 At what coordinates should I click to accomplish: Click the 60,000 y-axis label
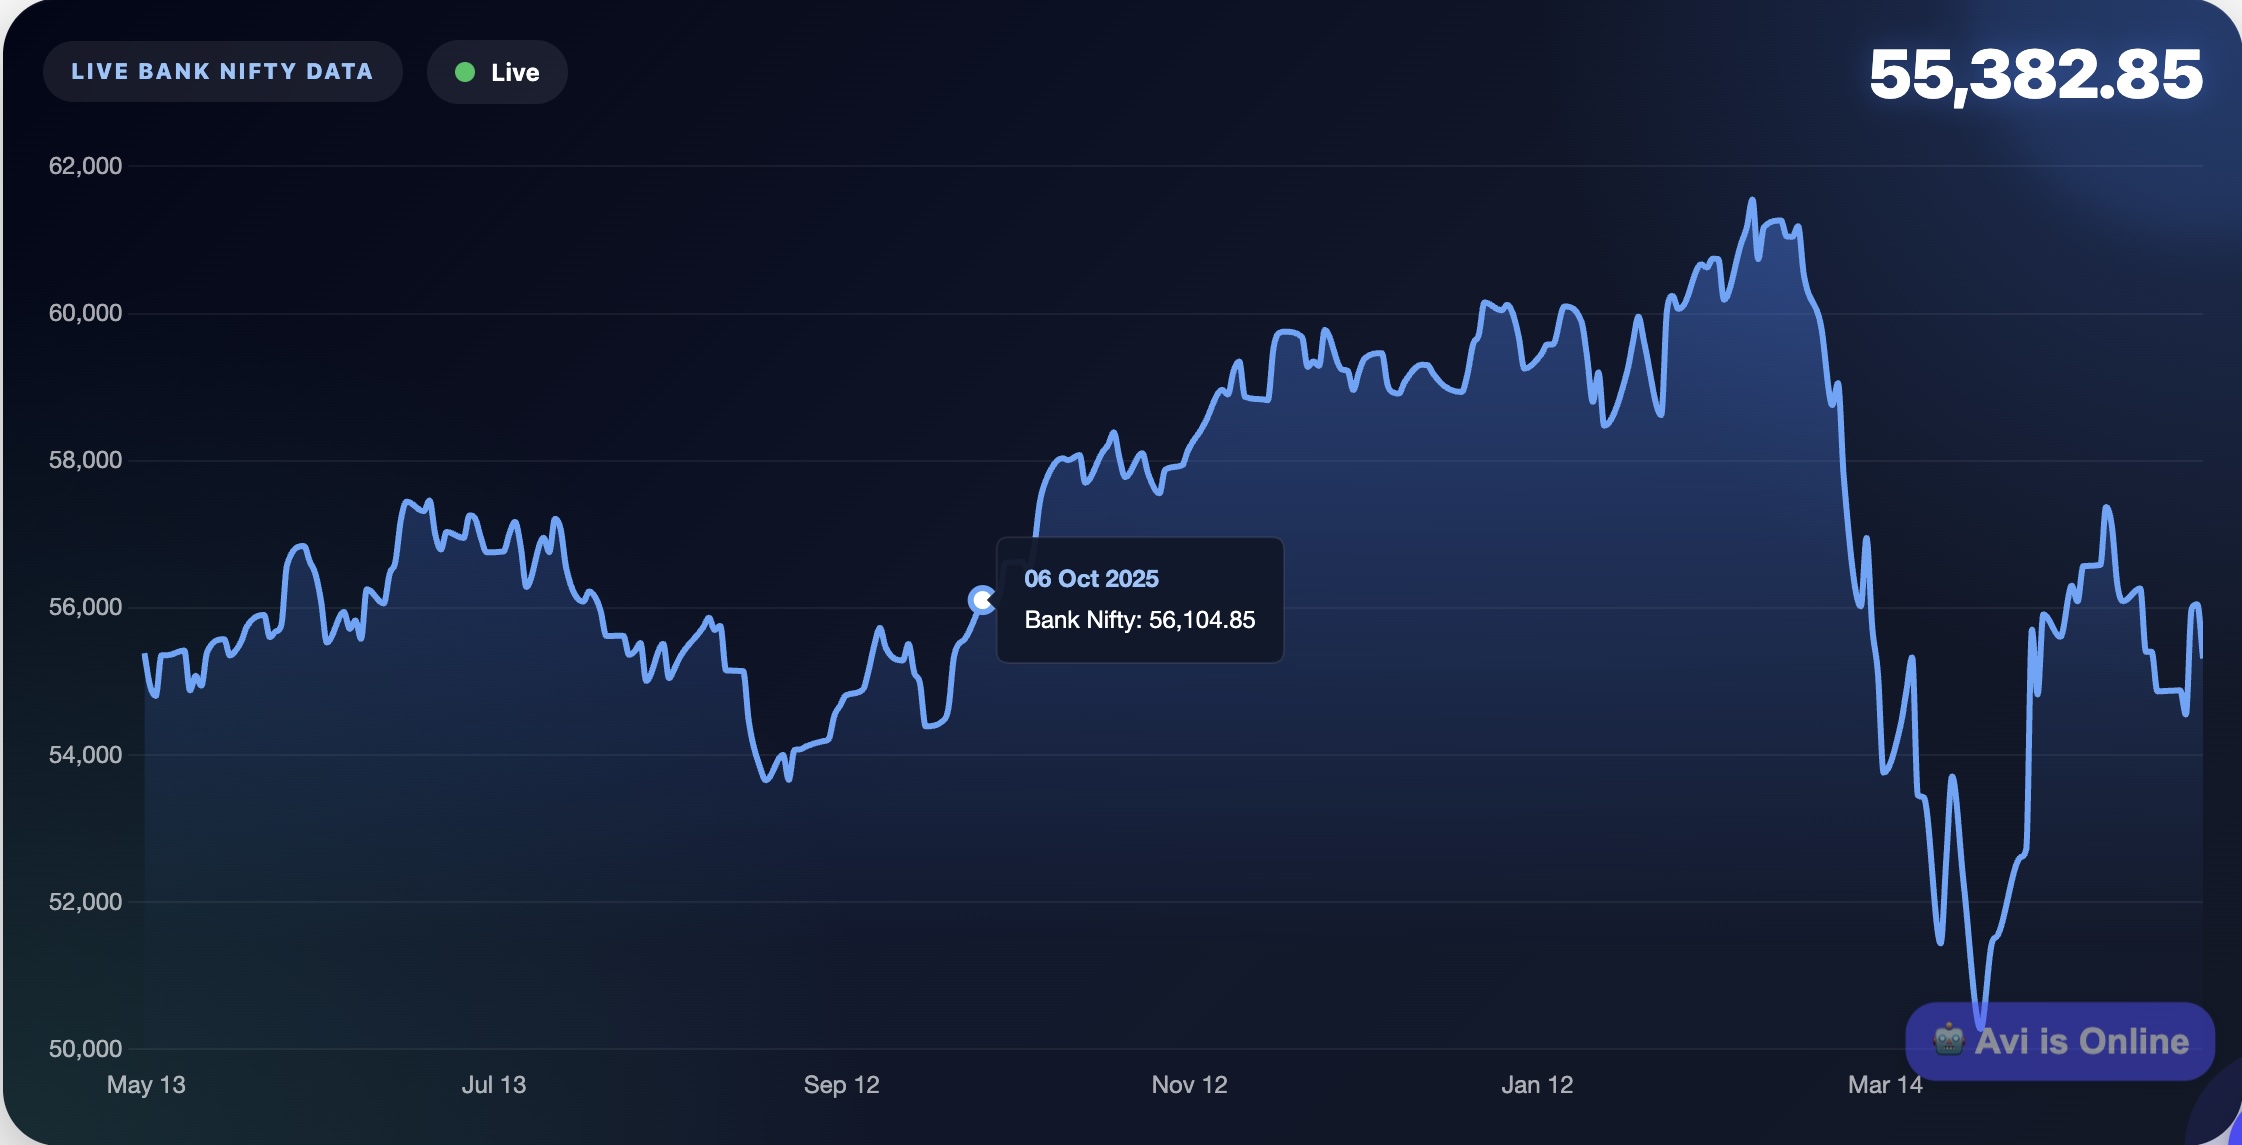(86, 313)
